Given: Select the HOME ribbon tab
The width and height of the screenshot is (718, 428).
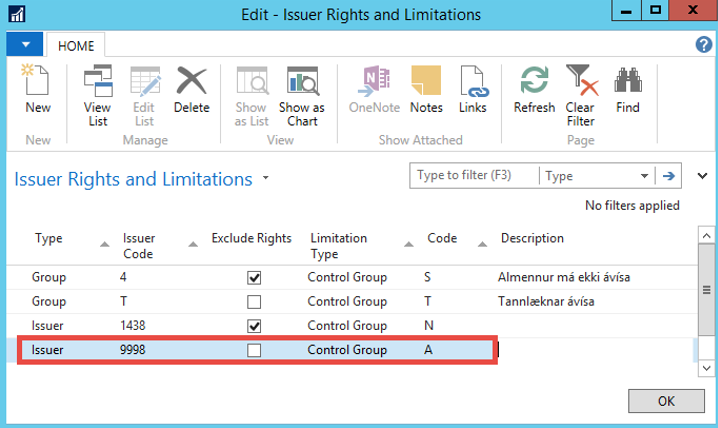Looking at the screenshot, I should click(x=75, y=46).
